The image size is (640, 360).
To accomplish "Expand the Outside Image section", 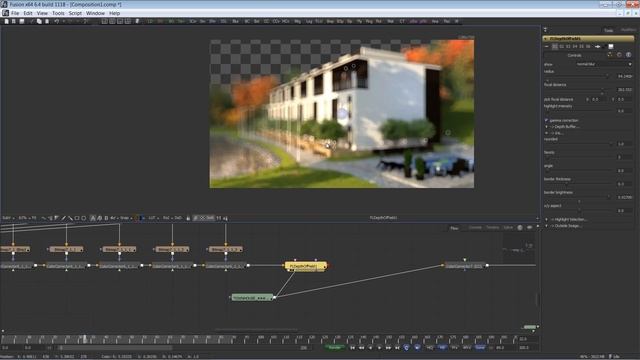I will [547, 226].
